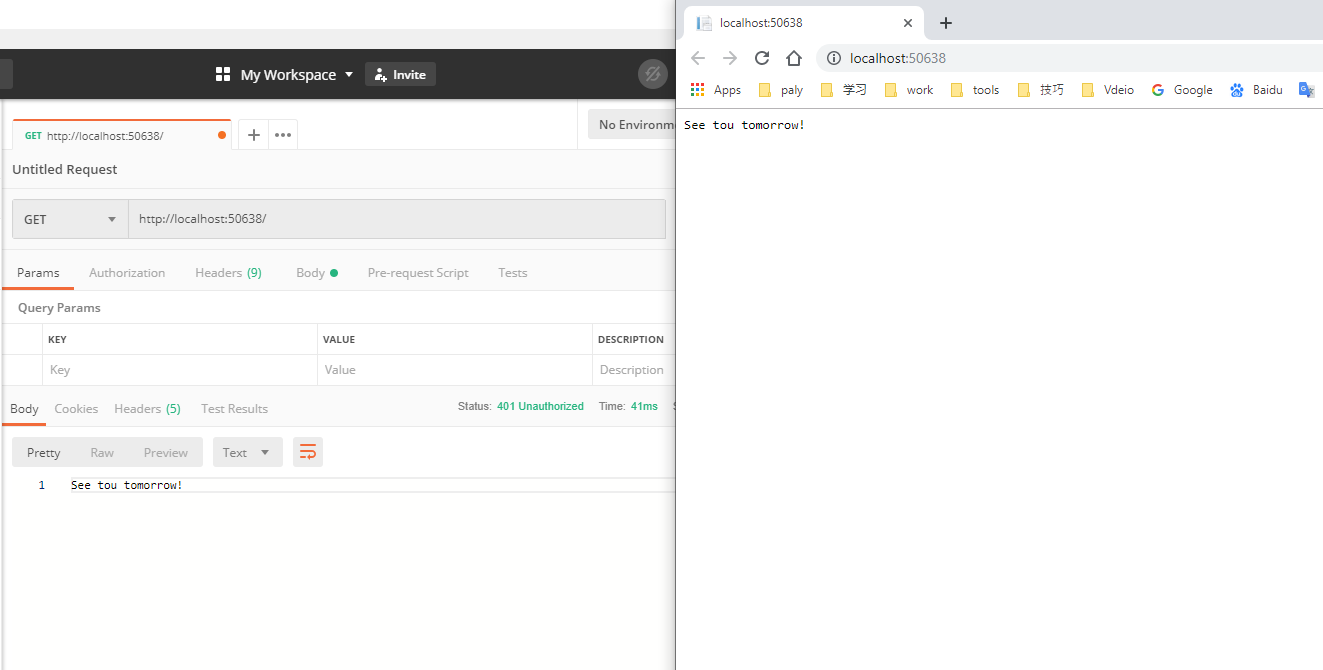
Task: Click the sync offline icon in Postman header
Action: pyautogui.click(x=652, y=74)
